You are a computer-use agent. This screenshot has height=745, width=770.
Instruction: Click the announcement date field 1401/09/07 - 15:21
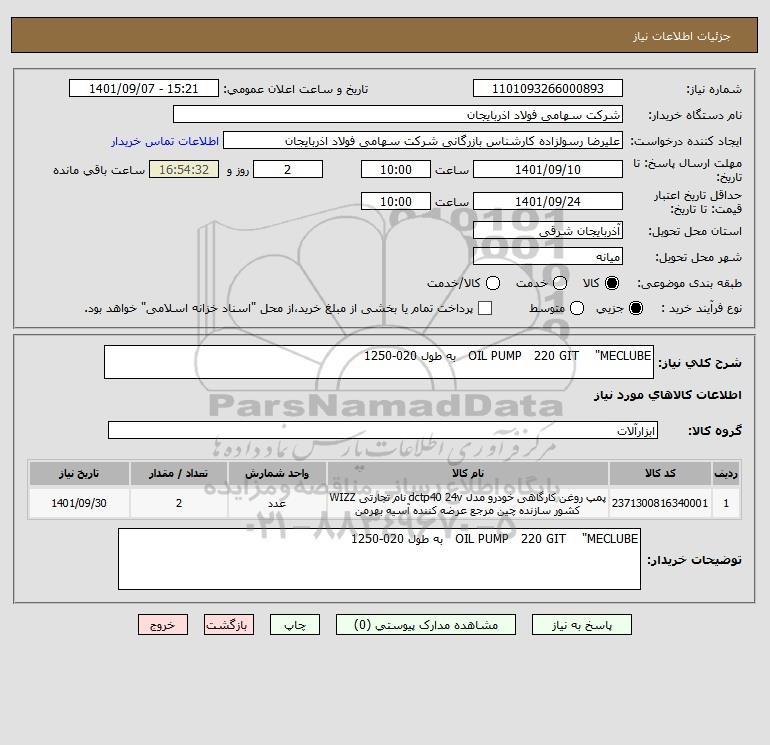(x=143, y=88)
